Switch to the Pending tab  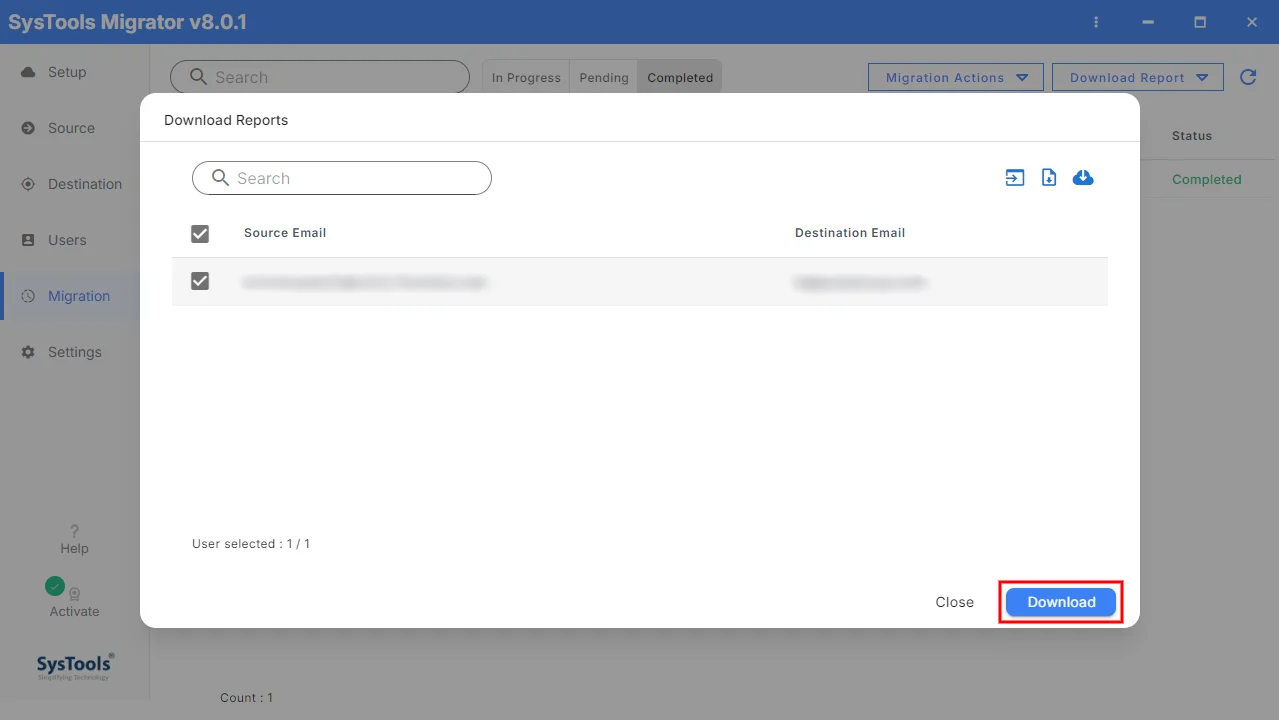[604, 77]
